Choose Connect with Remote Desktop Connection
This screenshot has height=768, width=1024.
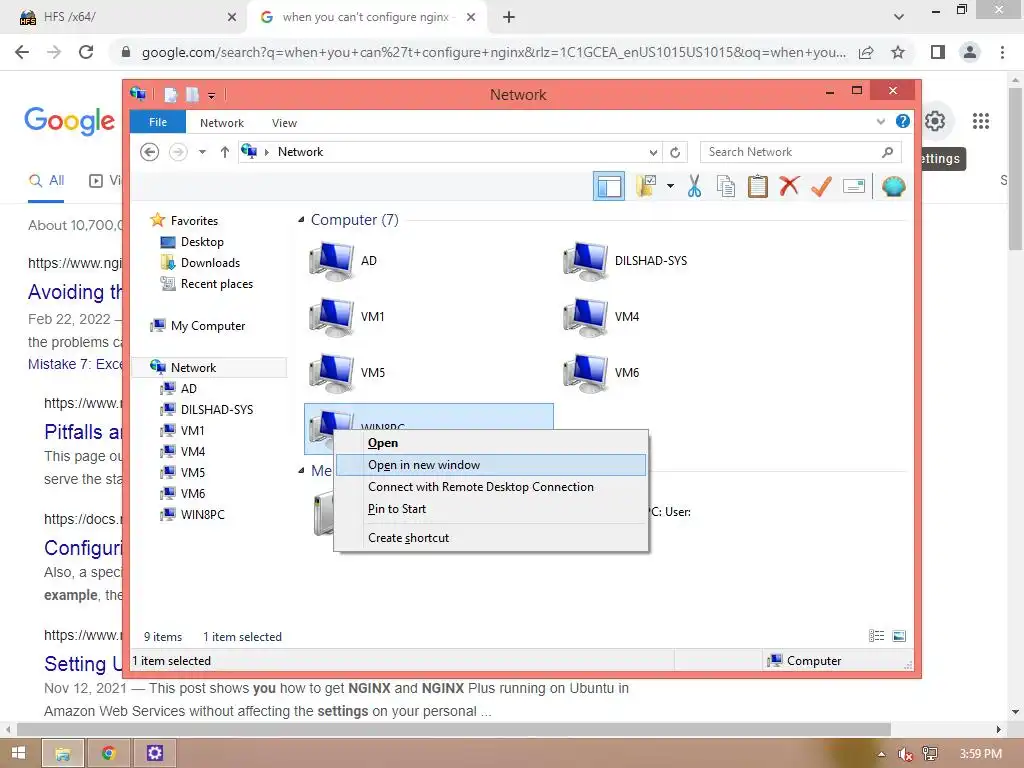tap(491, 487)
